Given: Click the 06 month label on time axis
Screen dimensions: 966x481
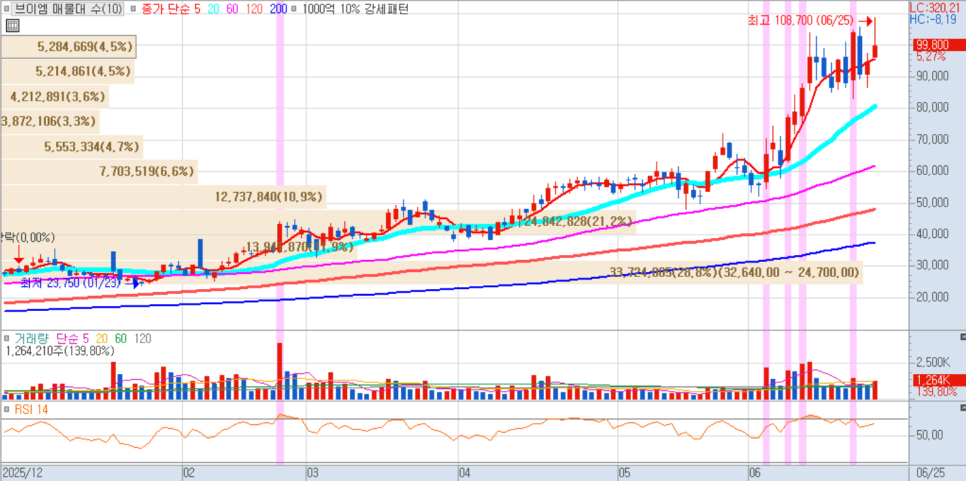Looking at the screenshot, I should point(755,472).
